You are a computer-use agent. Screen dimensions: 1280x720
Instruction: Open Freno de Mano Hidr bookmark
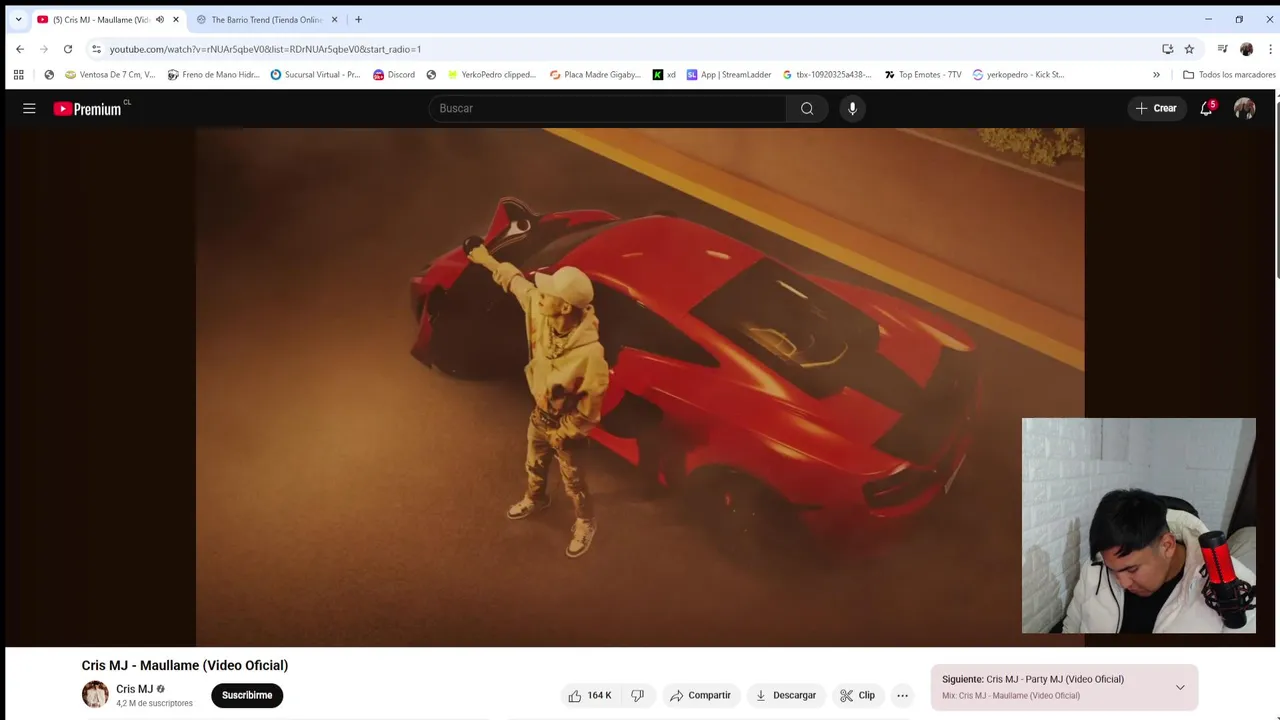213,74
